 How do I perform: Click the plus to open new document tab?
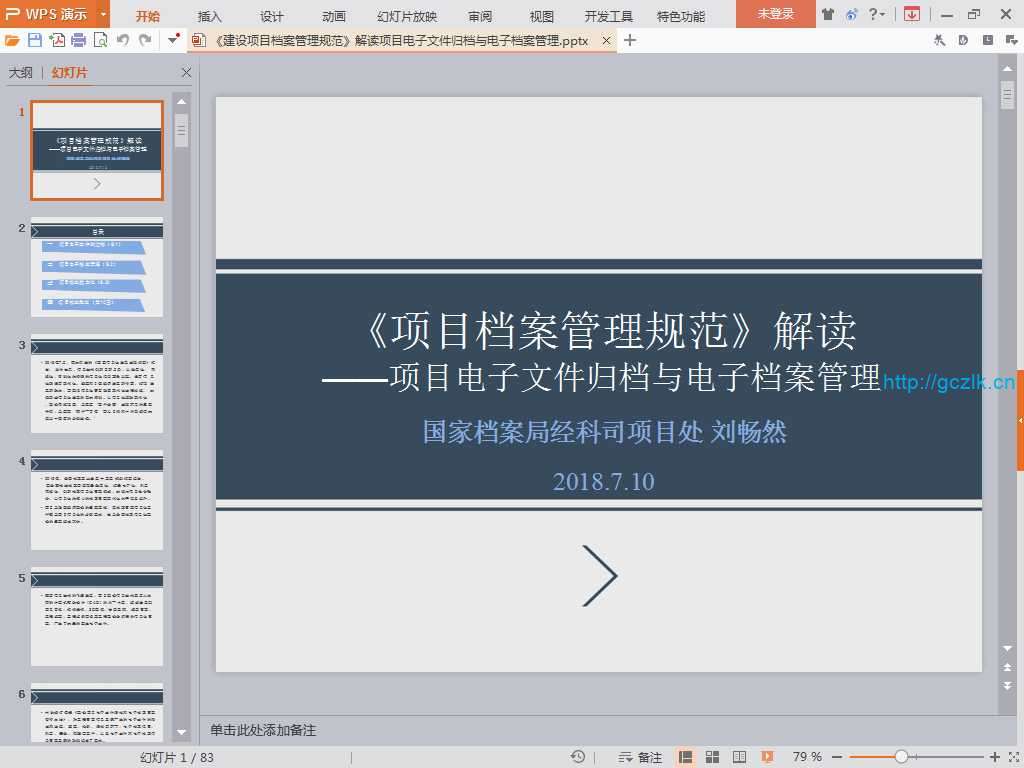pyautogui.click(x=630, y=40)
